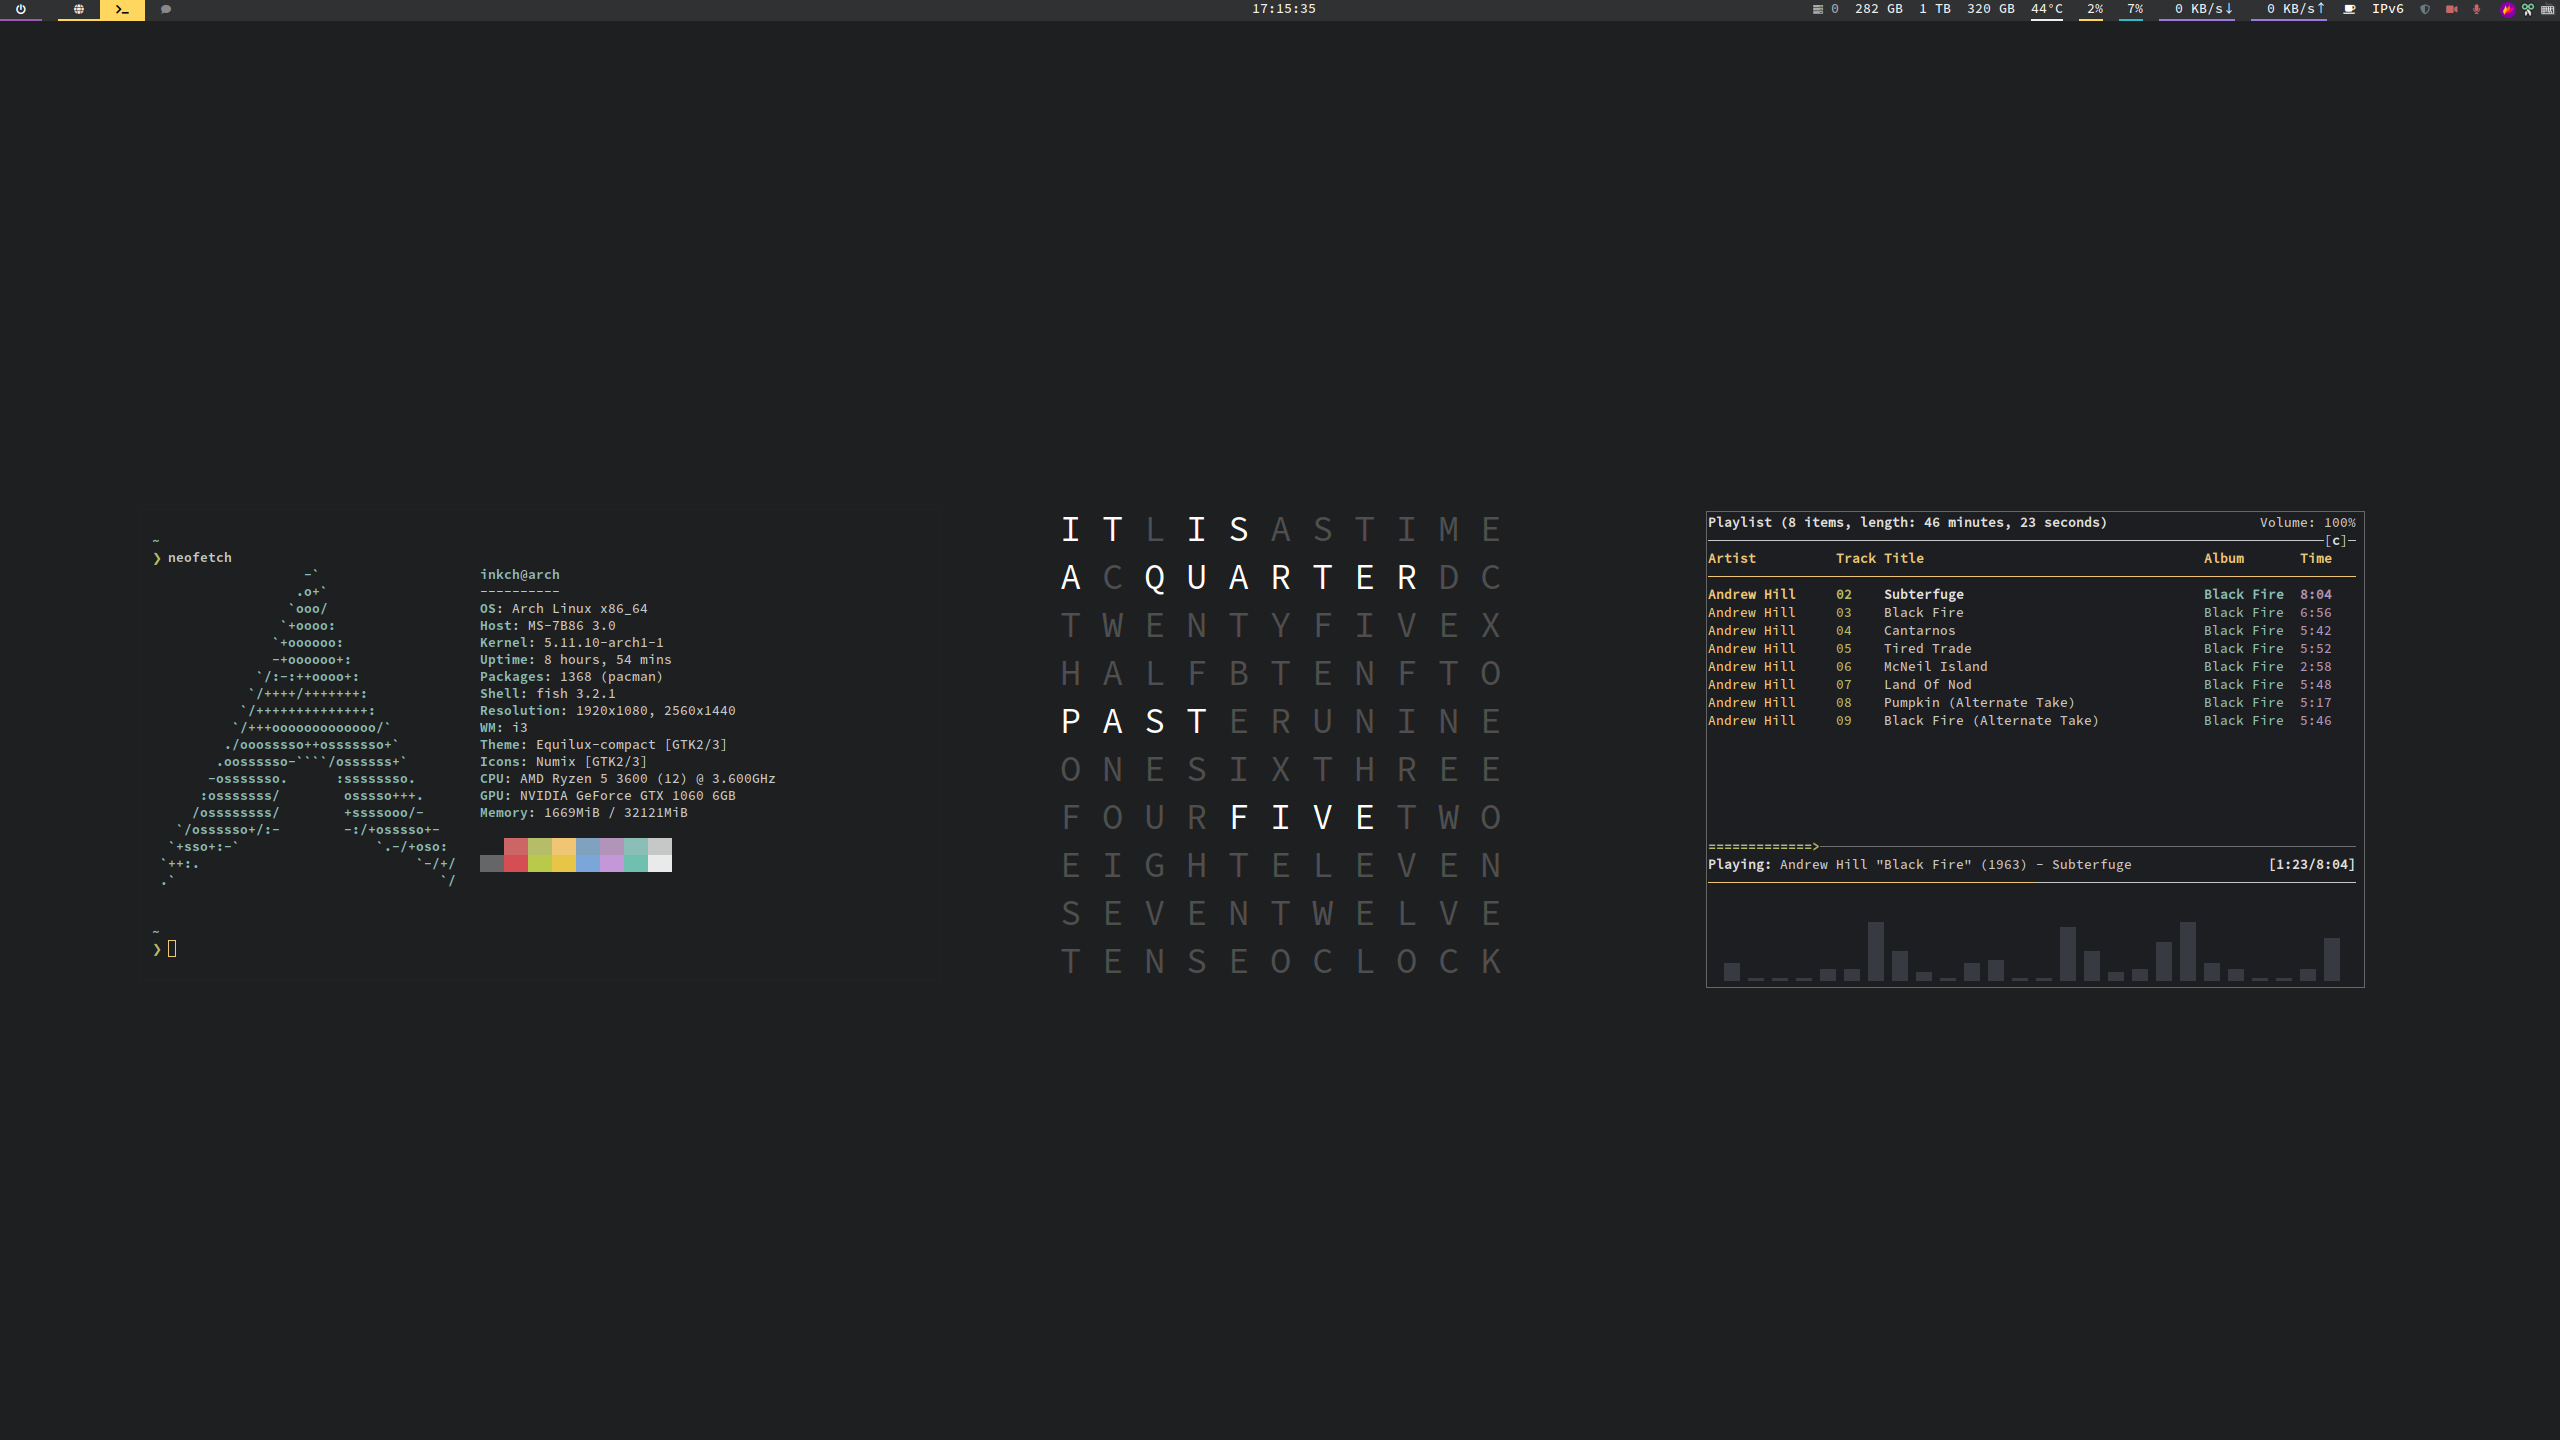The height and width of the screenshot is (1440, 2560).
Task: Click the disk storage stack icon
Action: point(1817,9)
